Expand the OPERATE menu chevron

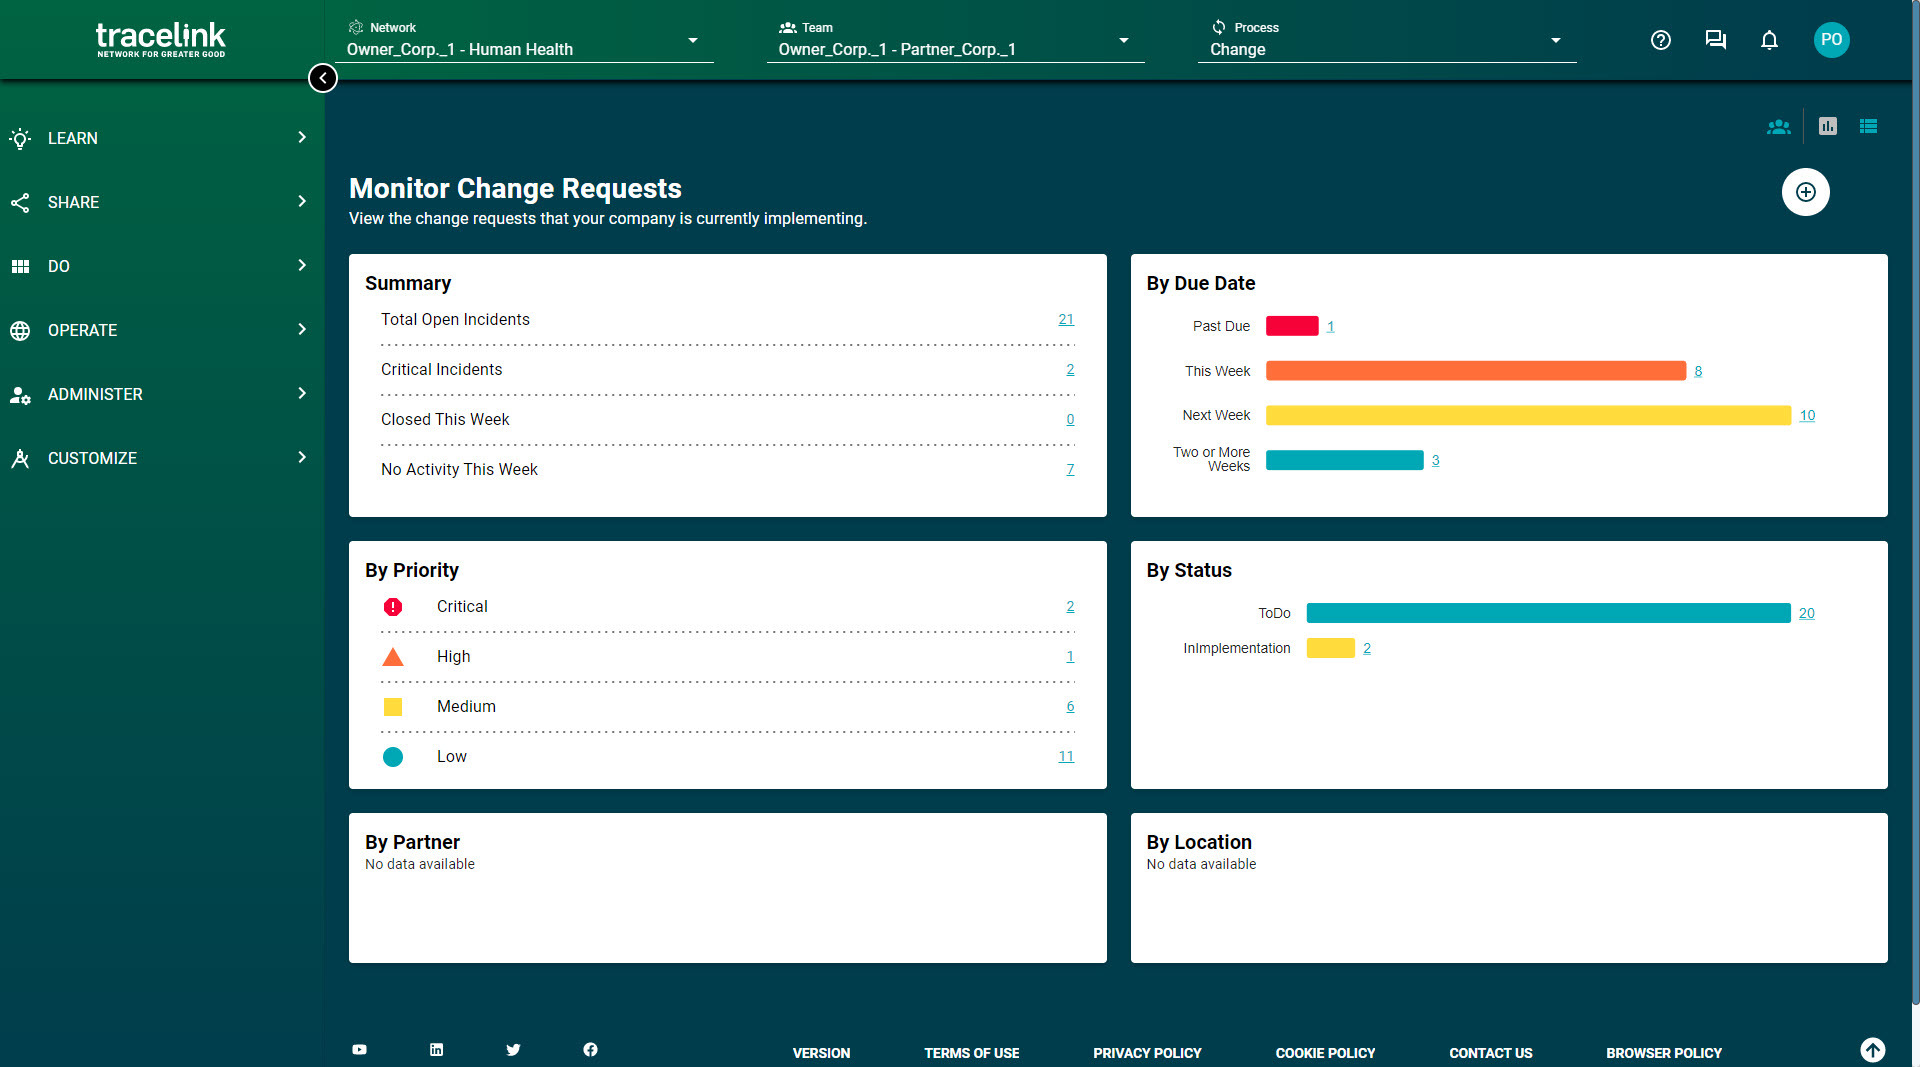click(302, 329)
